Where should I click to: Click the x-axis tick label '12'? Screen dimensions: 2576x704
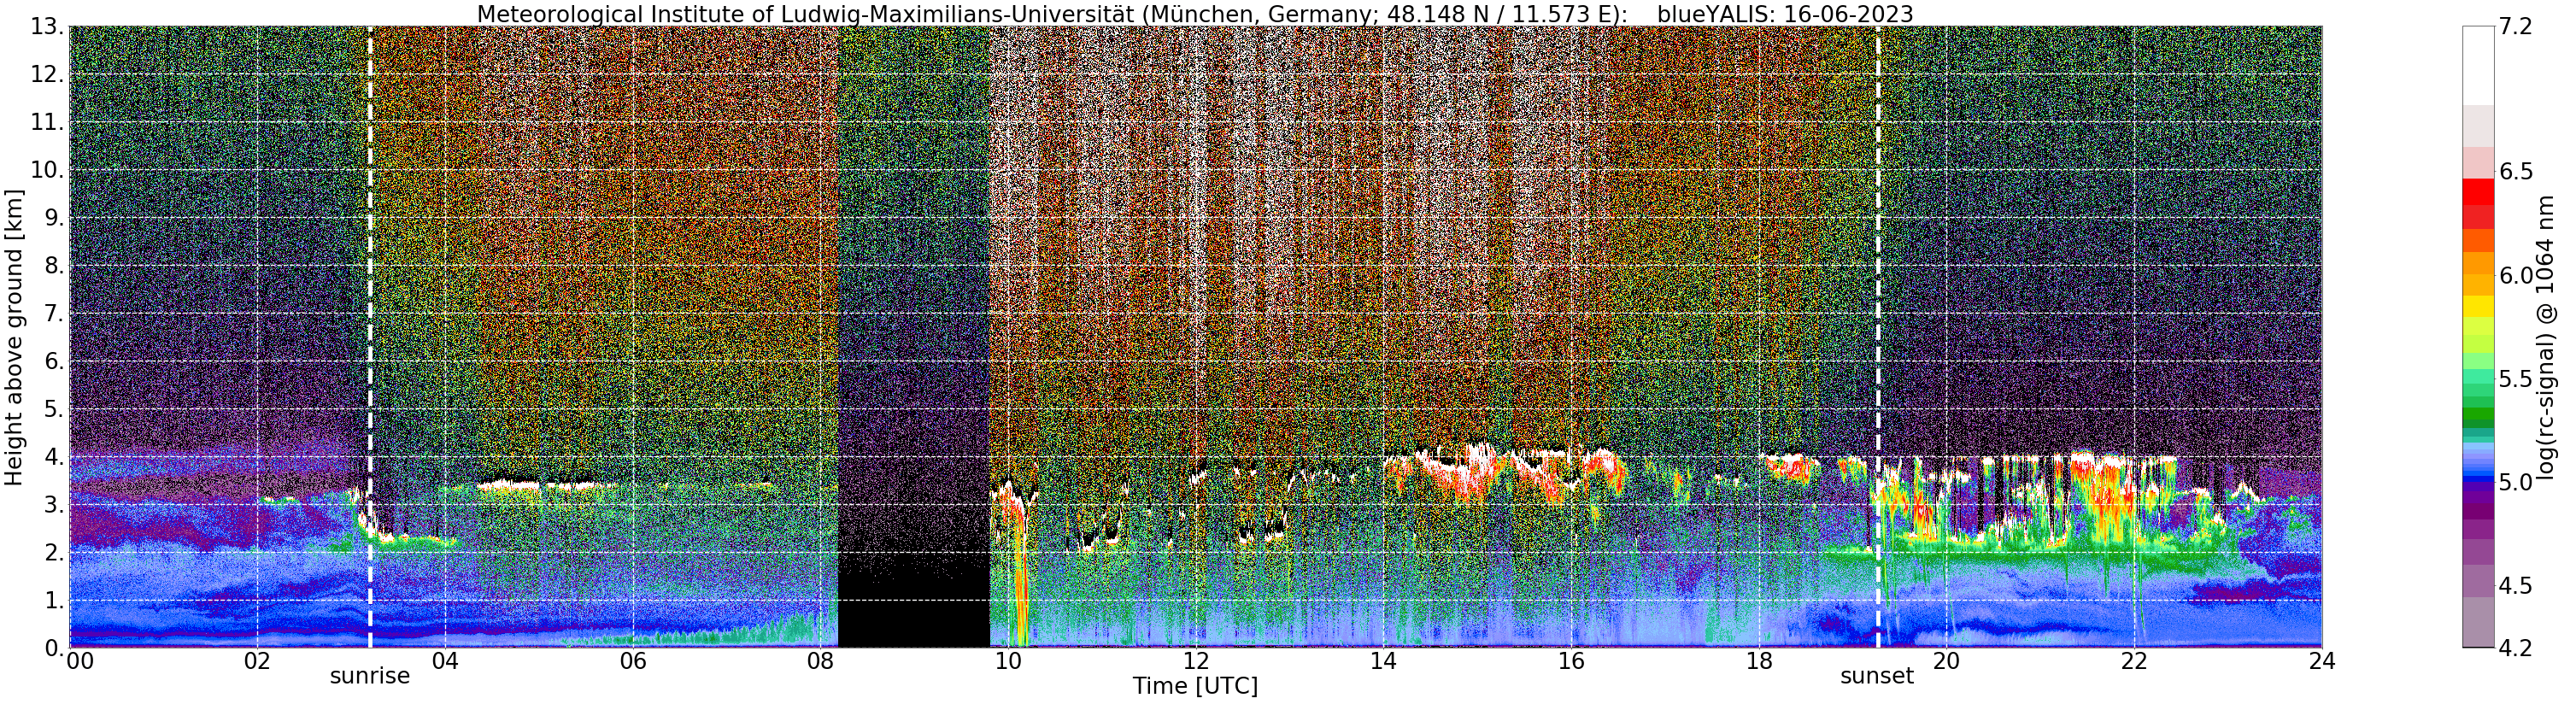point(1196,661)
